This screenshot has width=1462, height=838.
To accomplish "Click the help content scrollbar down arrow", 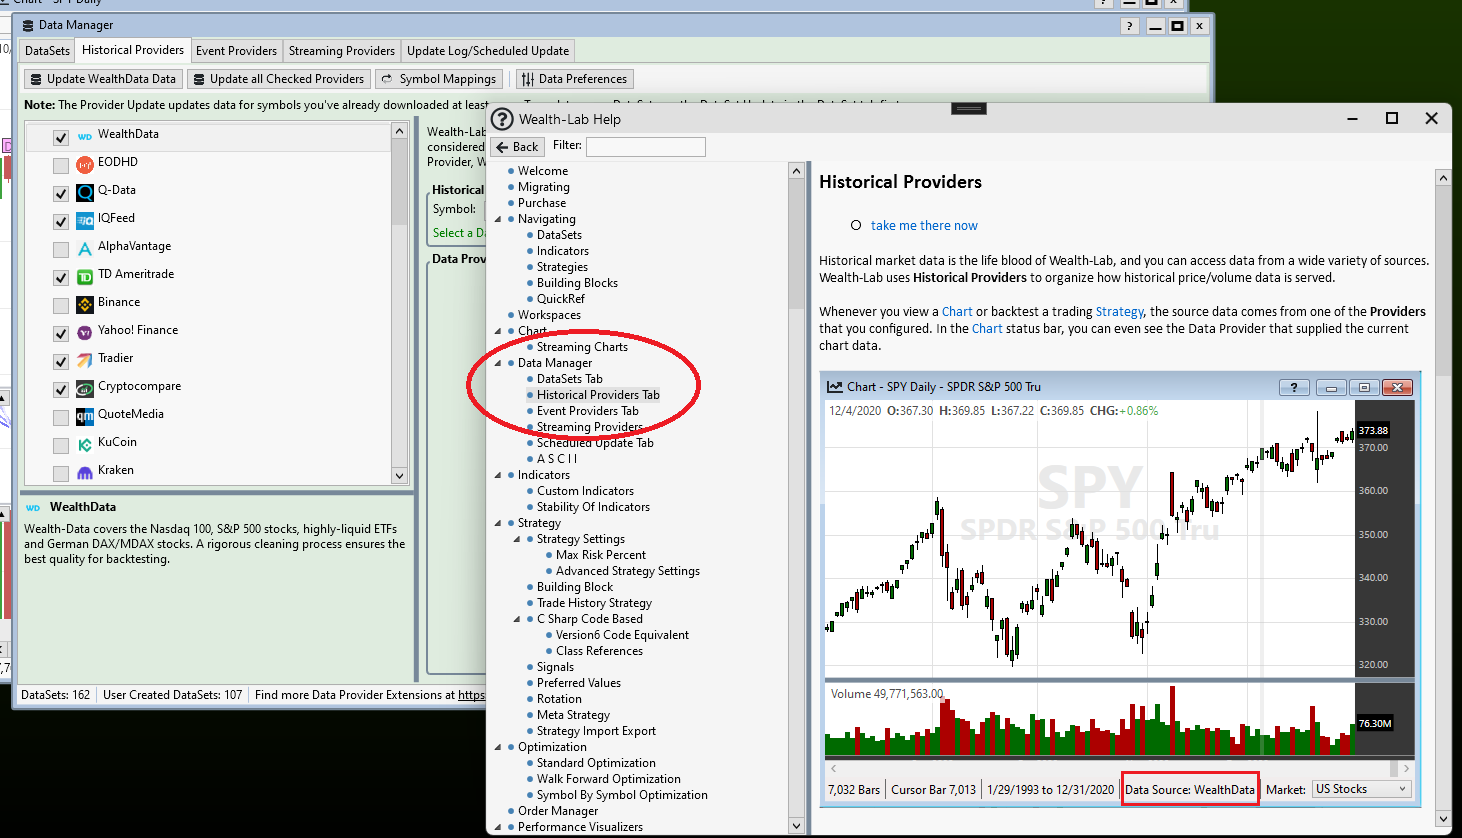I will click(1443, 819).
